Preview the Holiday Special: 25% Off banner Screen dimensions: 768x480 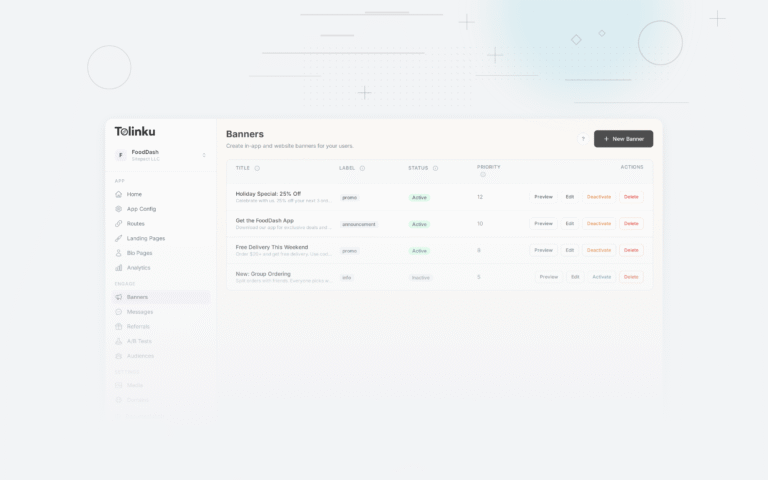pyautogui.click(x=543, y=197)
